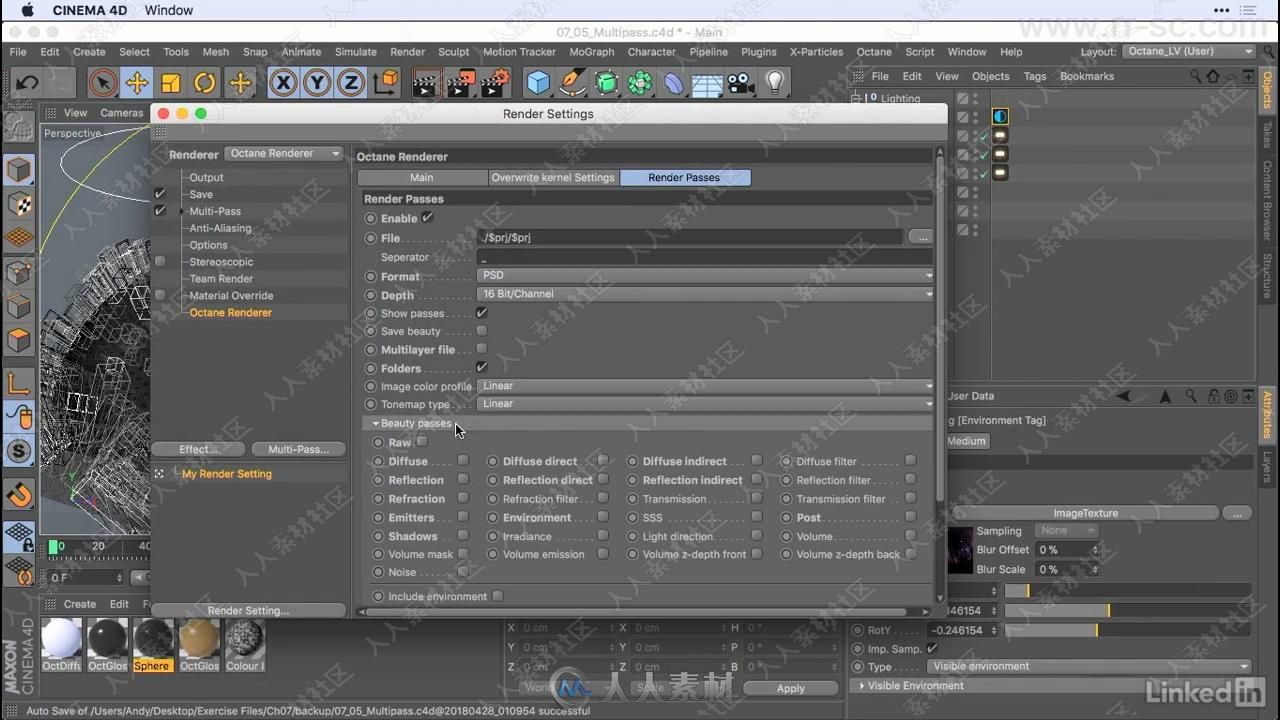This screenshot has width=1280, height=720.
Task: Toggle the Save beauty checkbox
Action: pyautogui.click(x=482, y=331)
